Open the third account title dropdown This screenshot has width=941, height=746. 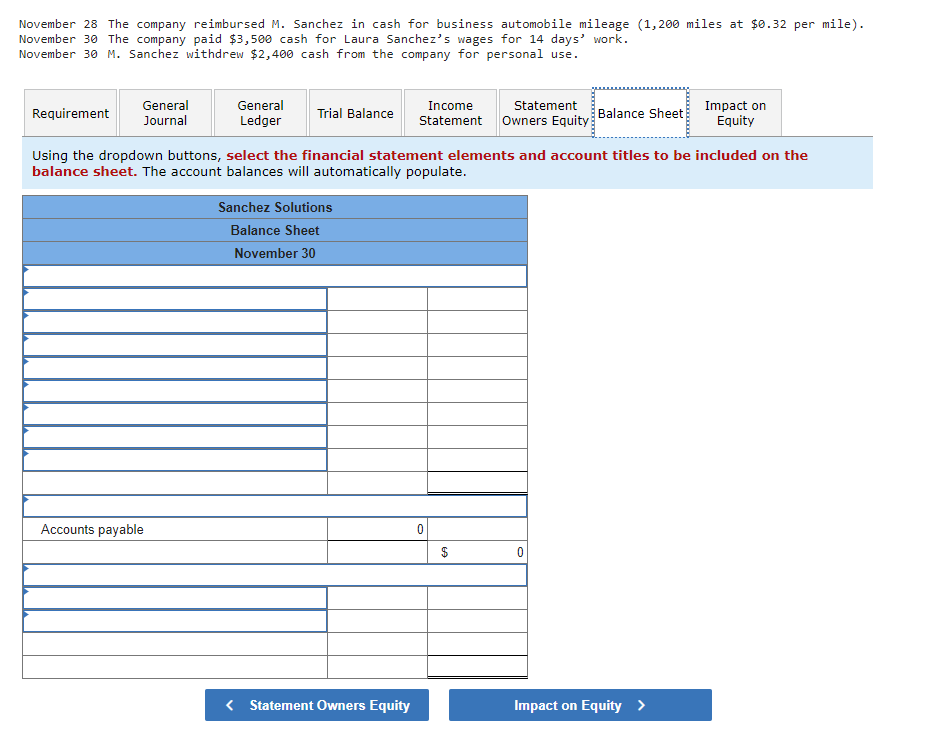coord(175,344)
